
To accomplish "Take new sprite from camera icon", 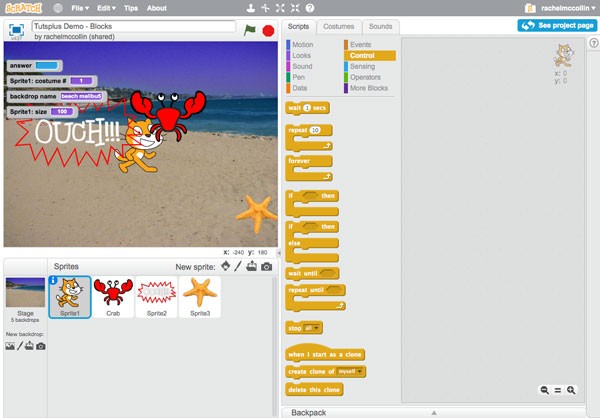I will point(266,266).
